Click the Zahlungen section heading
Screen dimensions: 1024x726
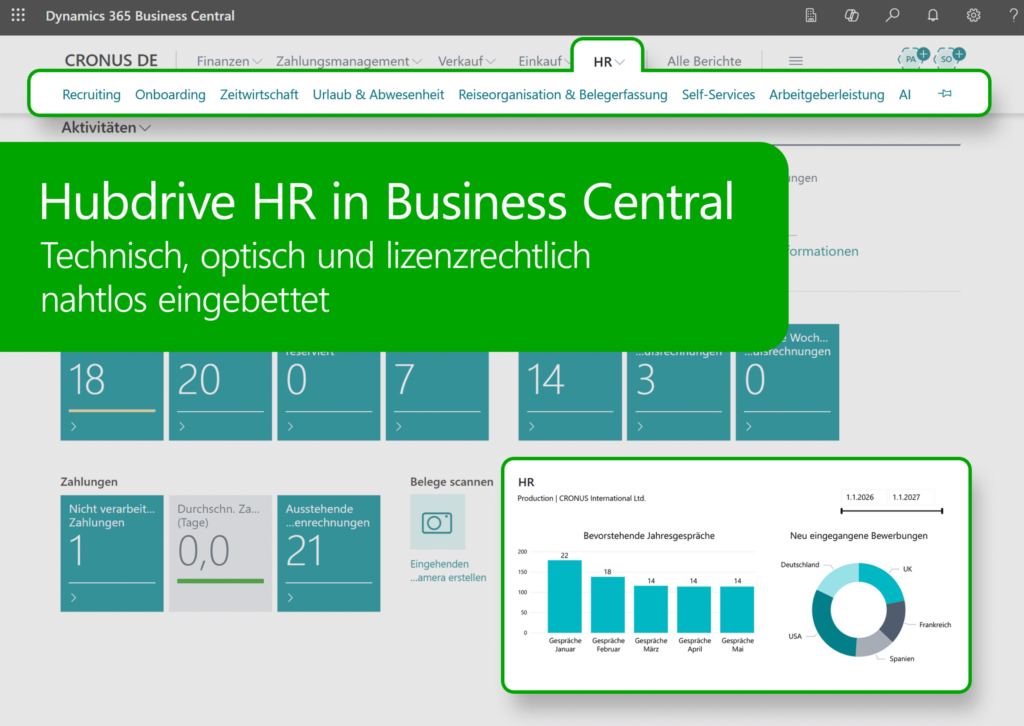89,481
